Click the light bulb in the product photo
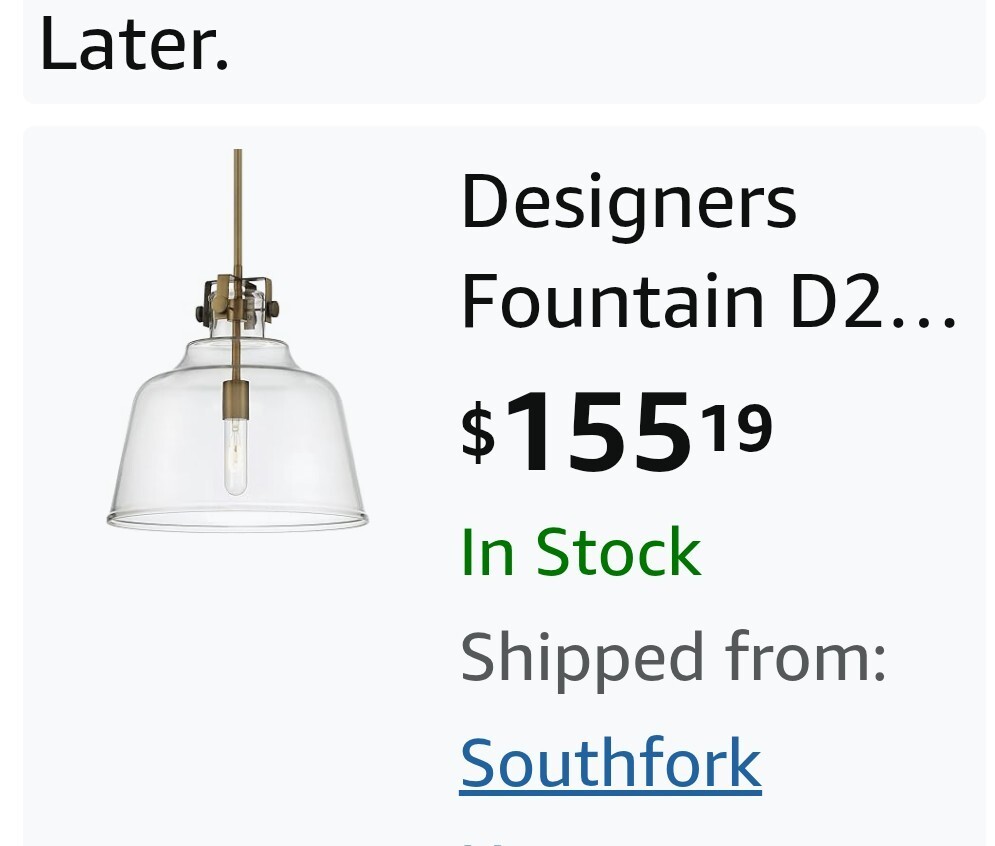 click(x=236, y=455)
